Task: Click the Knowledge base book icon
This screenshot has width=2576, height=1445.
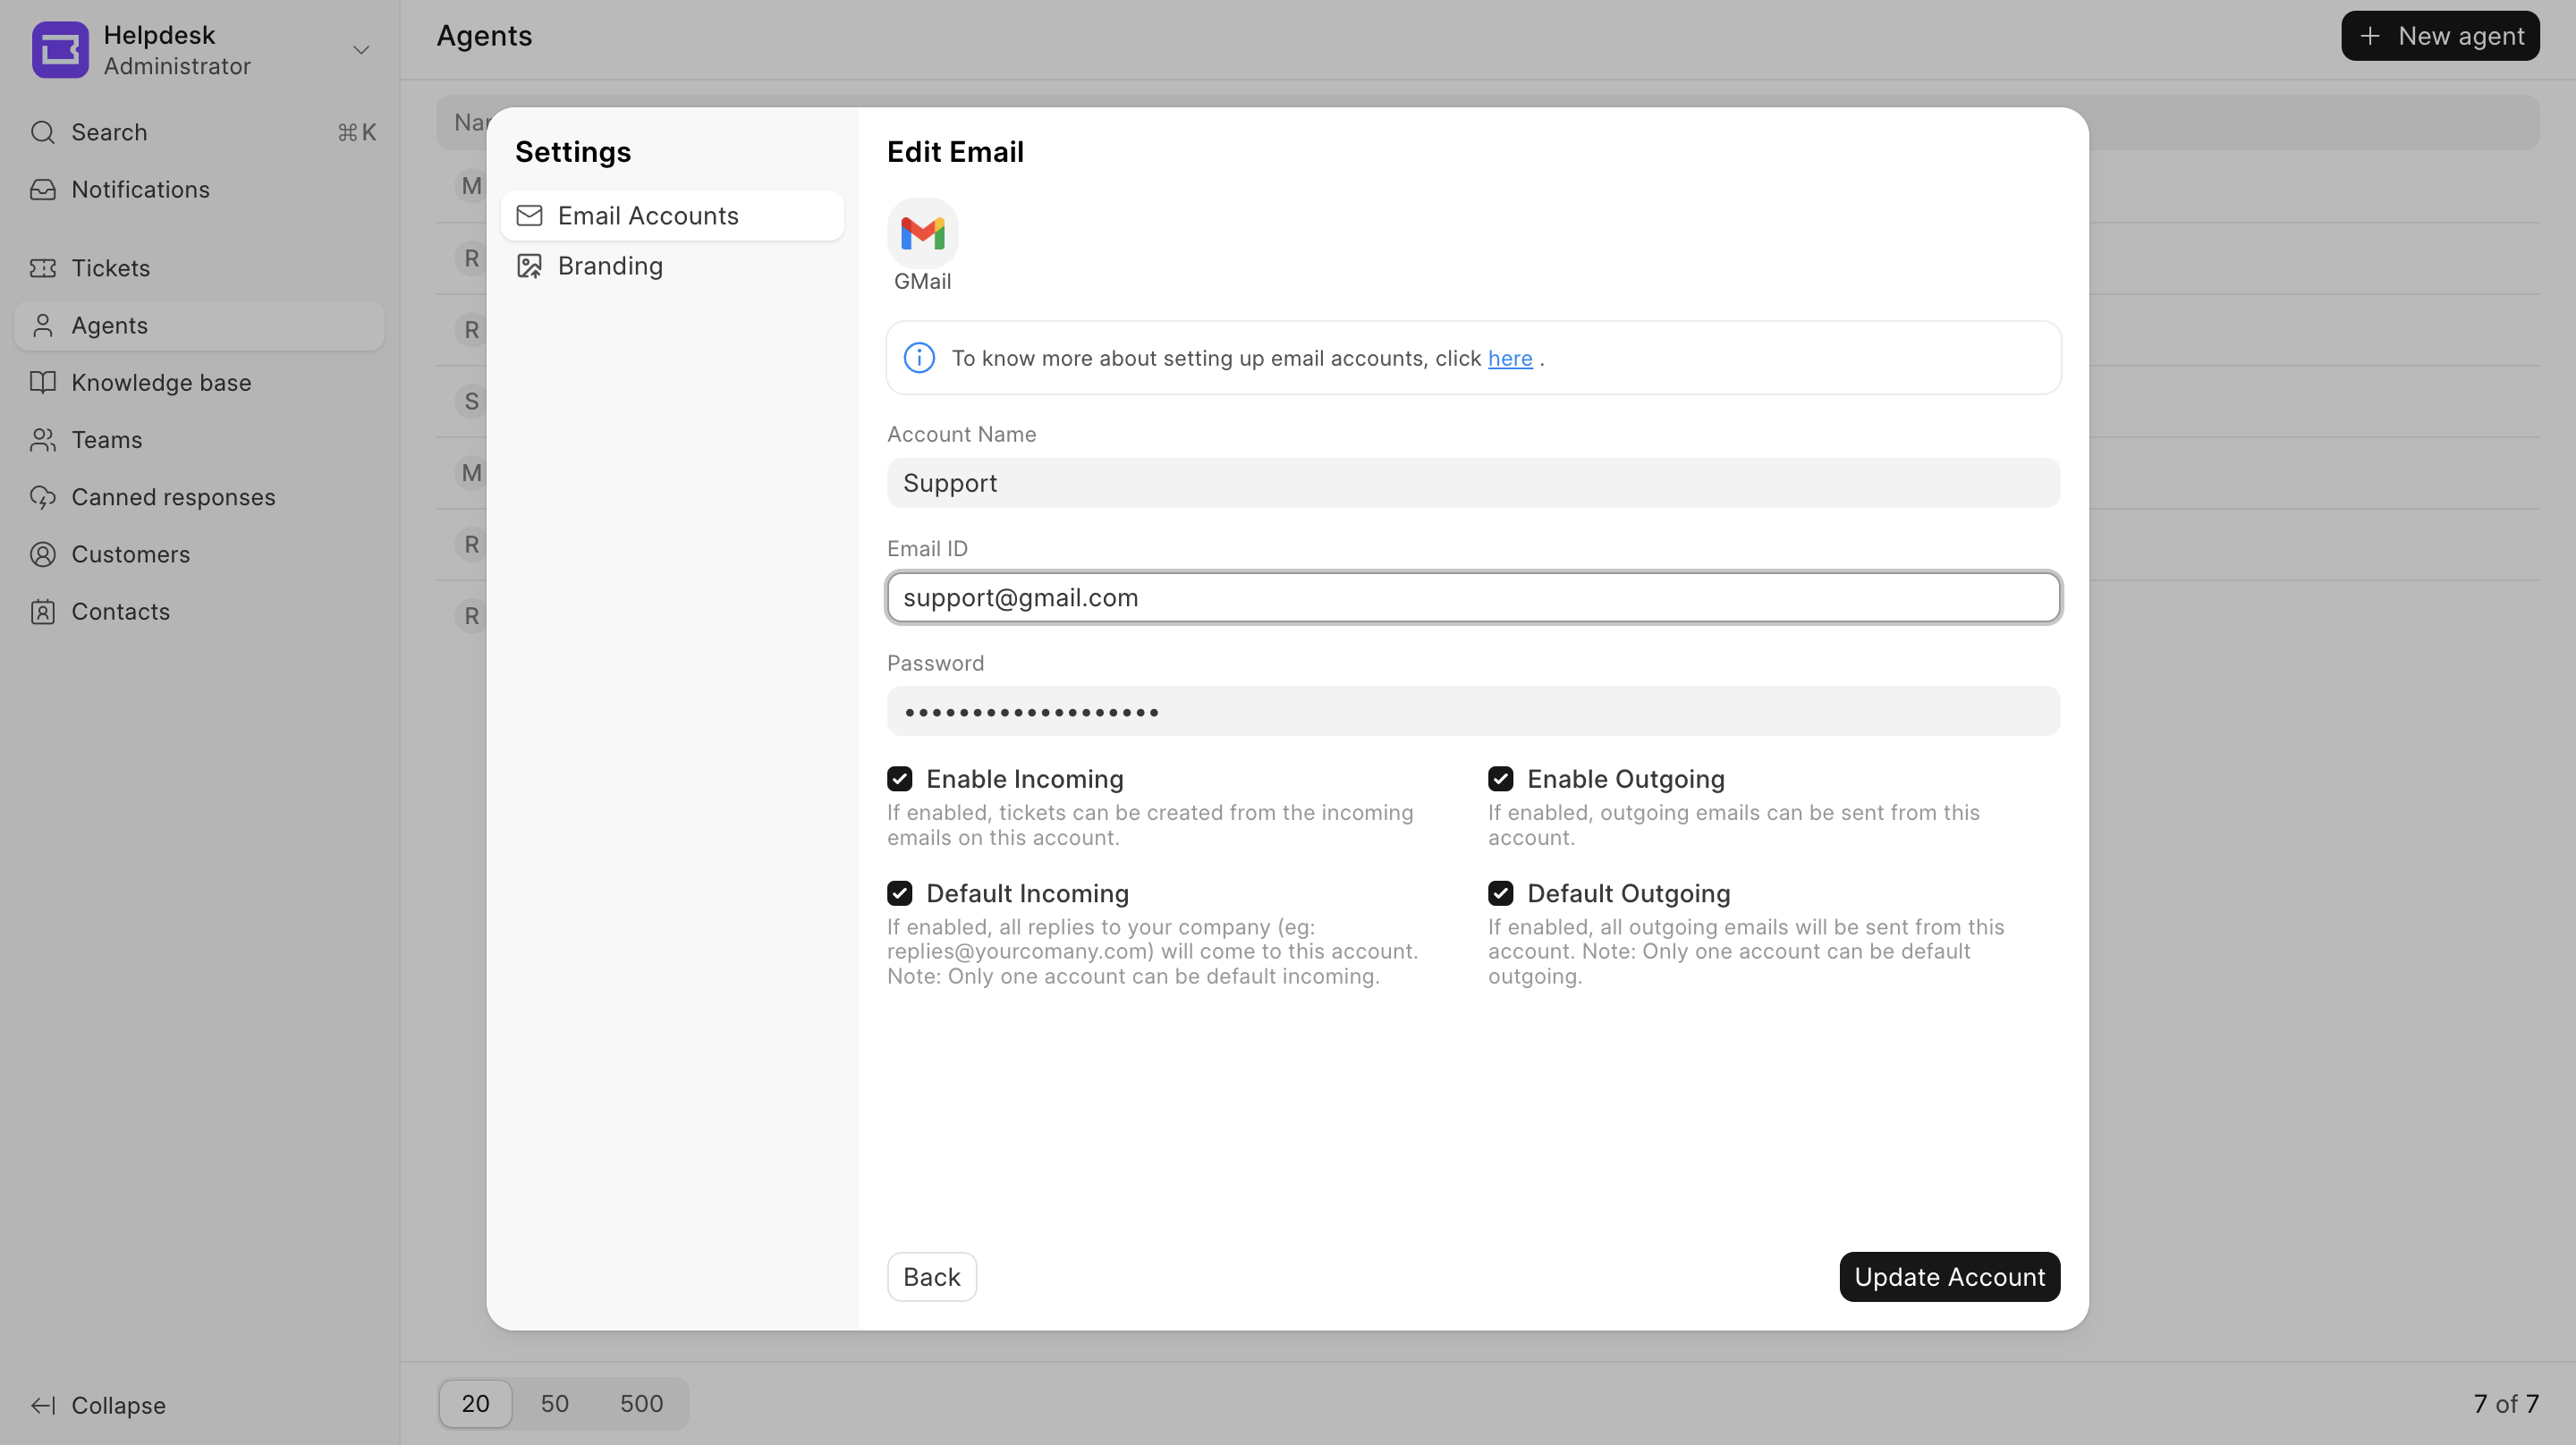Action: (x=42, y=382)
